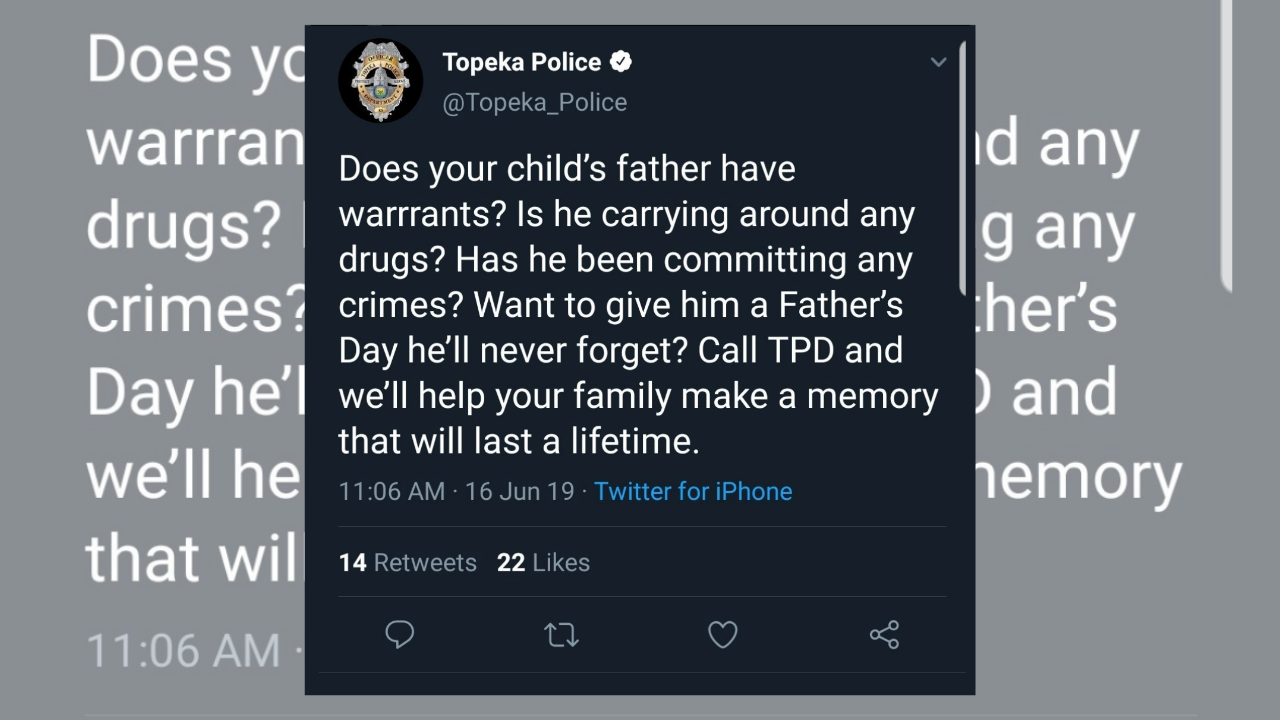Click the verified checkmark badge
This screenshot has height=720, width=1280.
[x=621, y=62]
